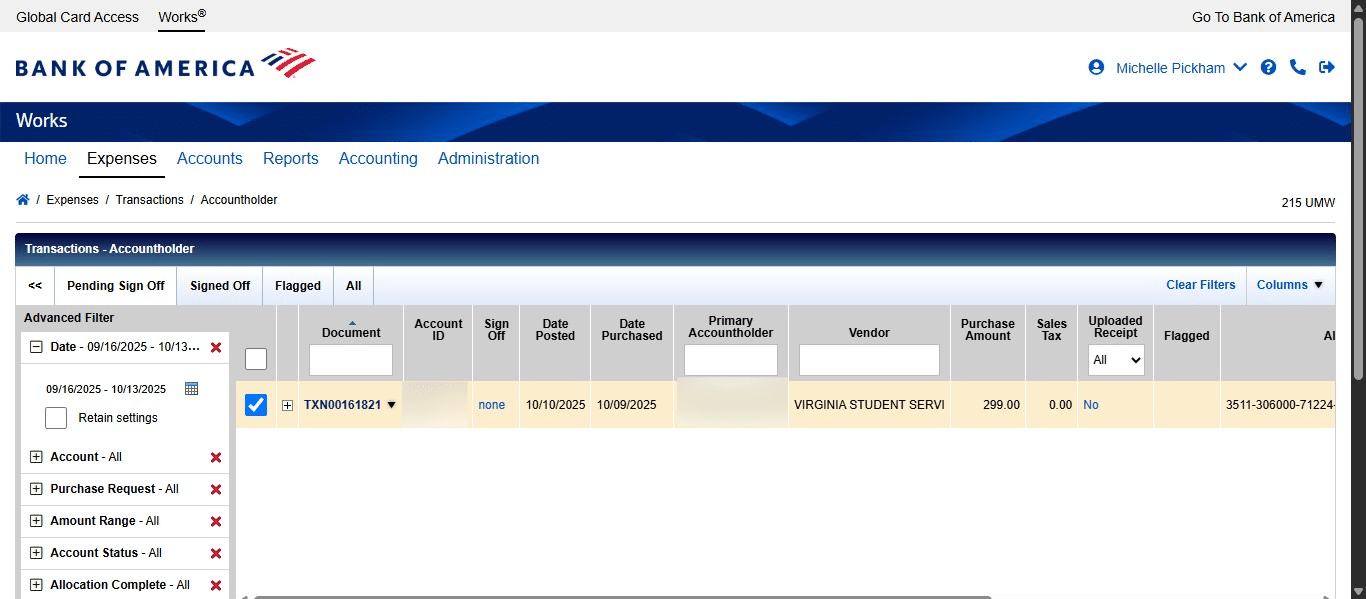The width and height of the screenshot is (1366, 599).
Task: Switch to the Signed Off tab
Action: (219, 285)
